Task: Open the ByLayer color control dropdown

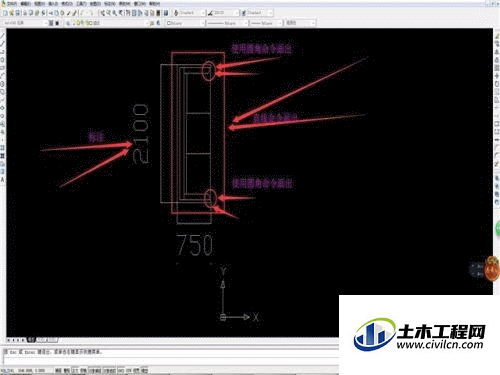Action: coord(185,23)
